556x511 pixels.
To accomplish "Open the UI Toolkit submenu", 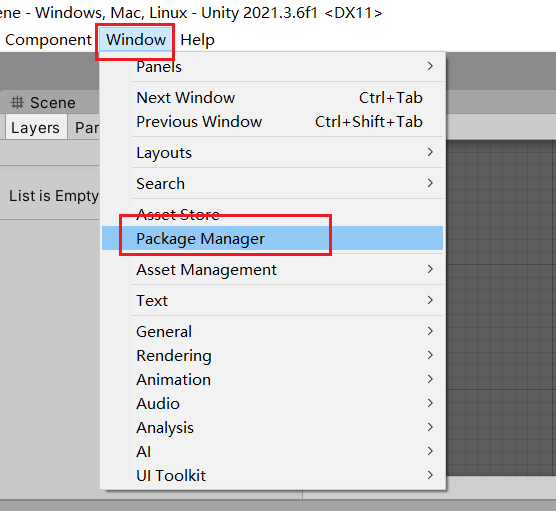I will pyautogui.click(x=272, y=476).
